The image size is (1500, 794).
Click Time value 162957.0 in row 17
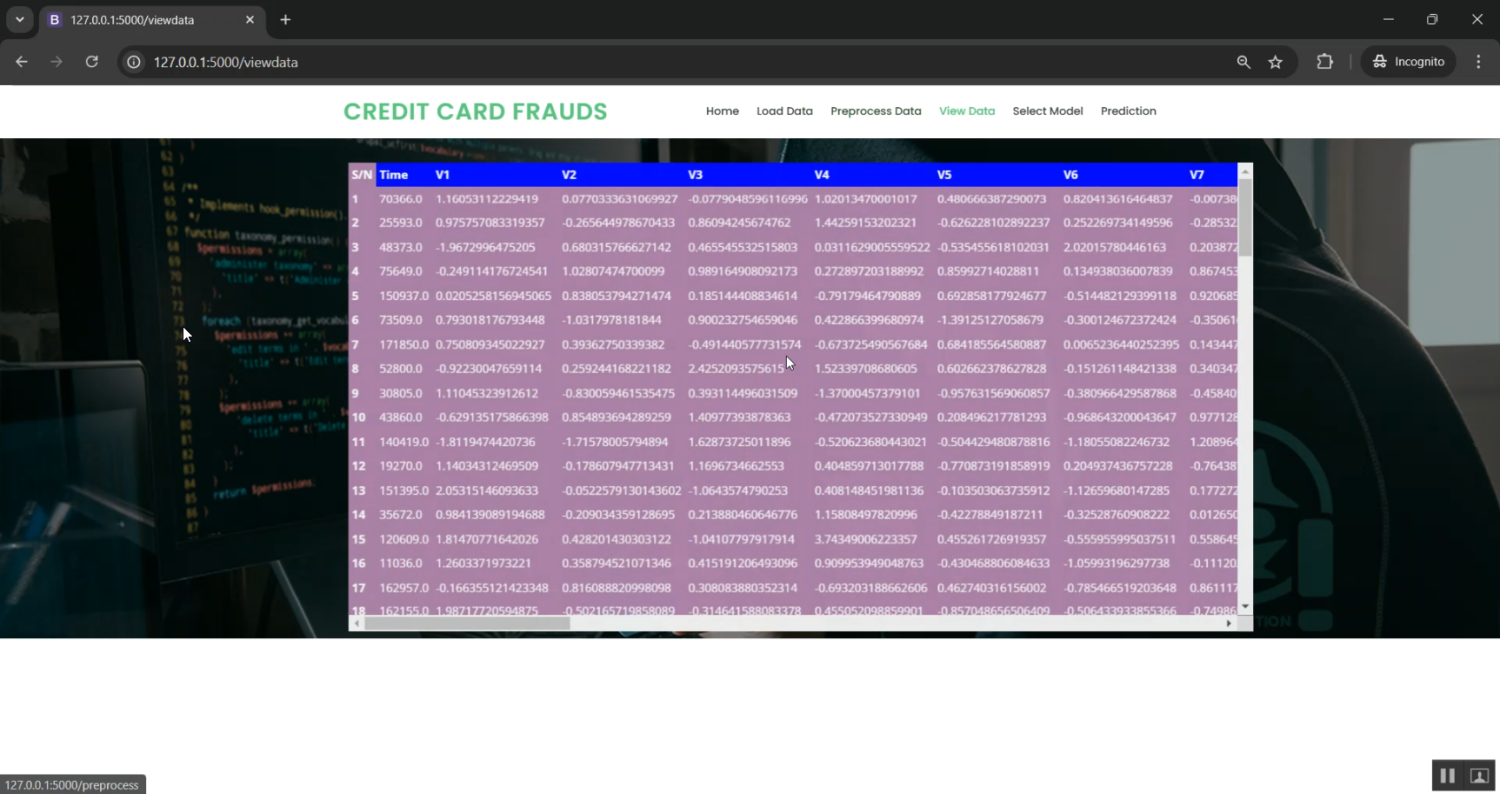(404, 587)
